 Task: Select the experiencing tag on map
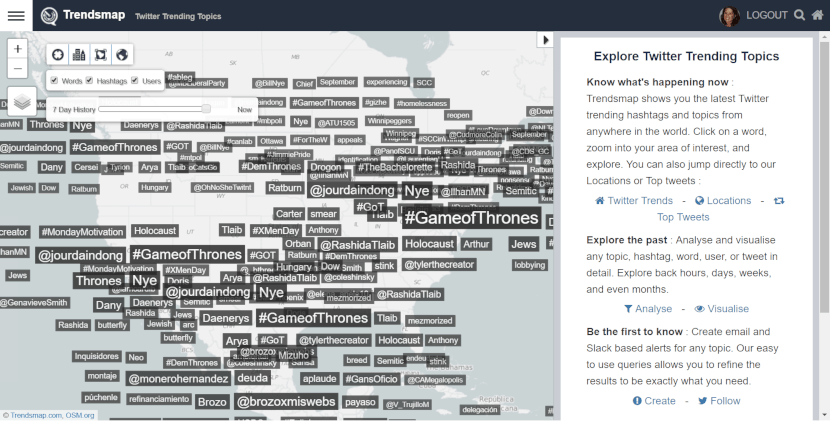[x=387, y=82]
